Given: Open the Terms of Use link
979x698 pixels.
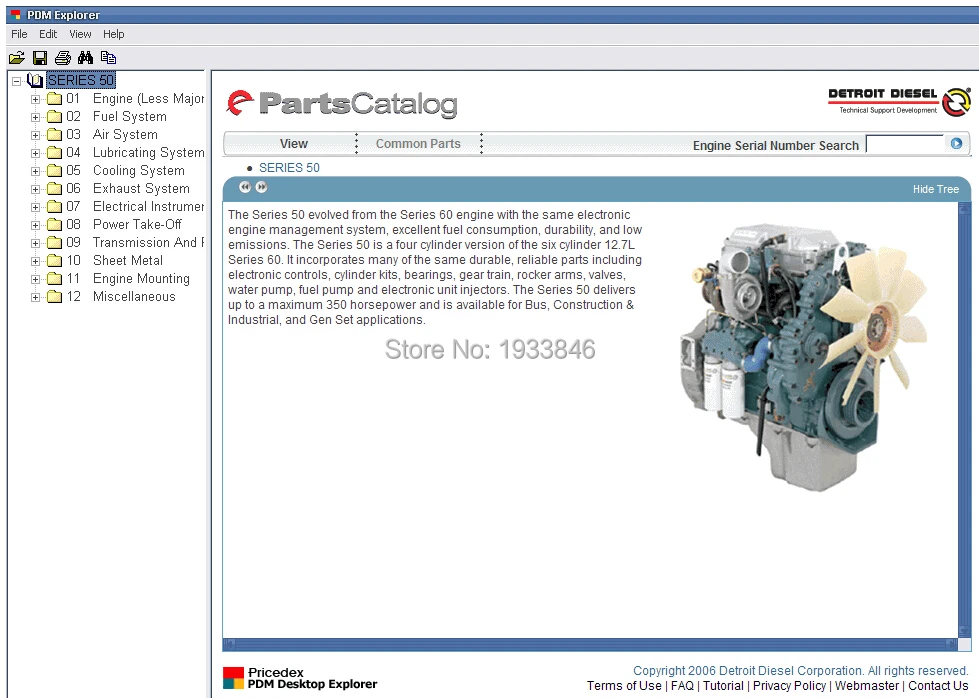Looking at the screenshot, I should click(x=624, y=686).
